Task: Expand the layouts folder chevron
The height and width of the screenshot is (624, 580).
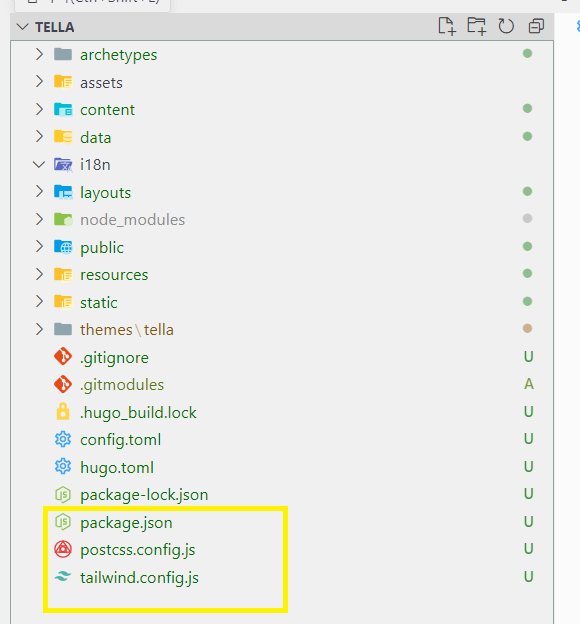Action: tap(39, 192)
